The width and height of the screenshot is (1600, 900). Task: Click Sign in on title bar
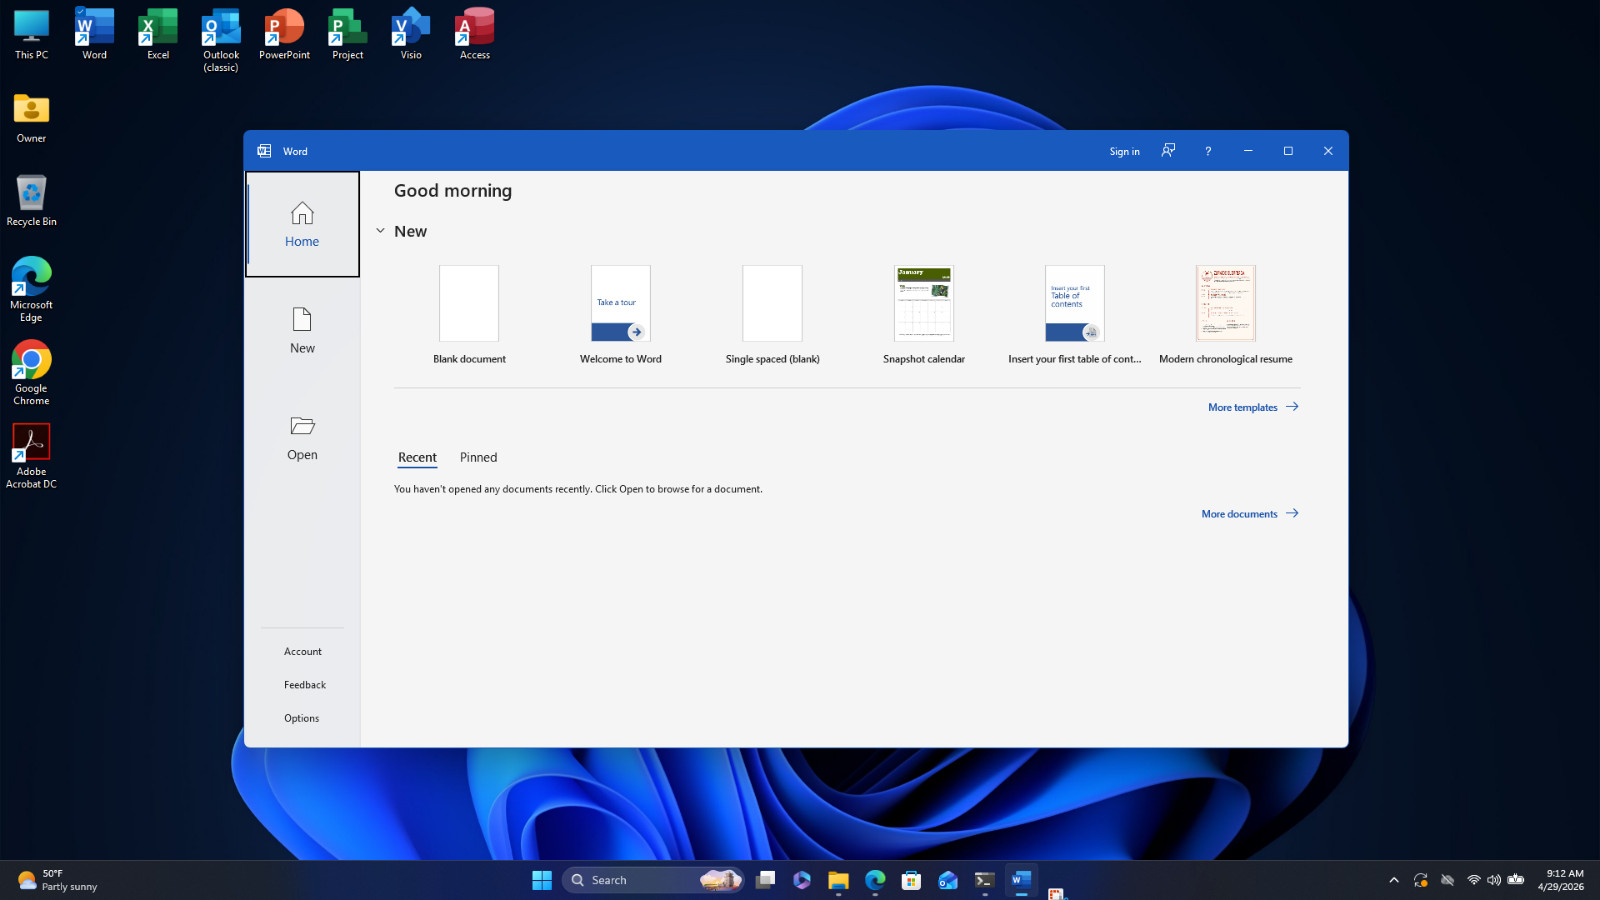click(1124, 152)
